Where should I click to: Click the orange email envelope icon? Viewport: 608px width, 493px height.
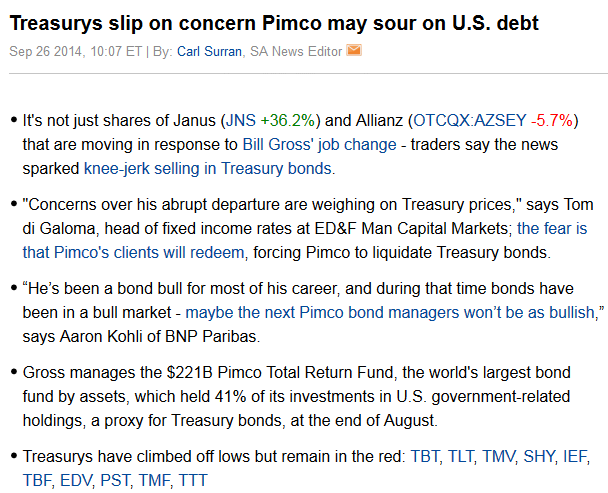coord(354,50)
